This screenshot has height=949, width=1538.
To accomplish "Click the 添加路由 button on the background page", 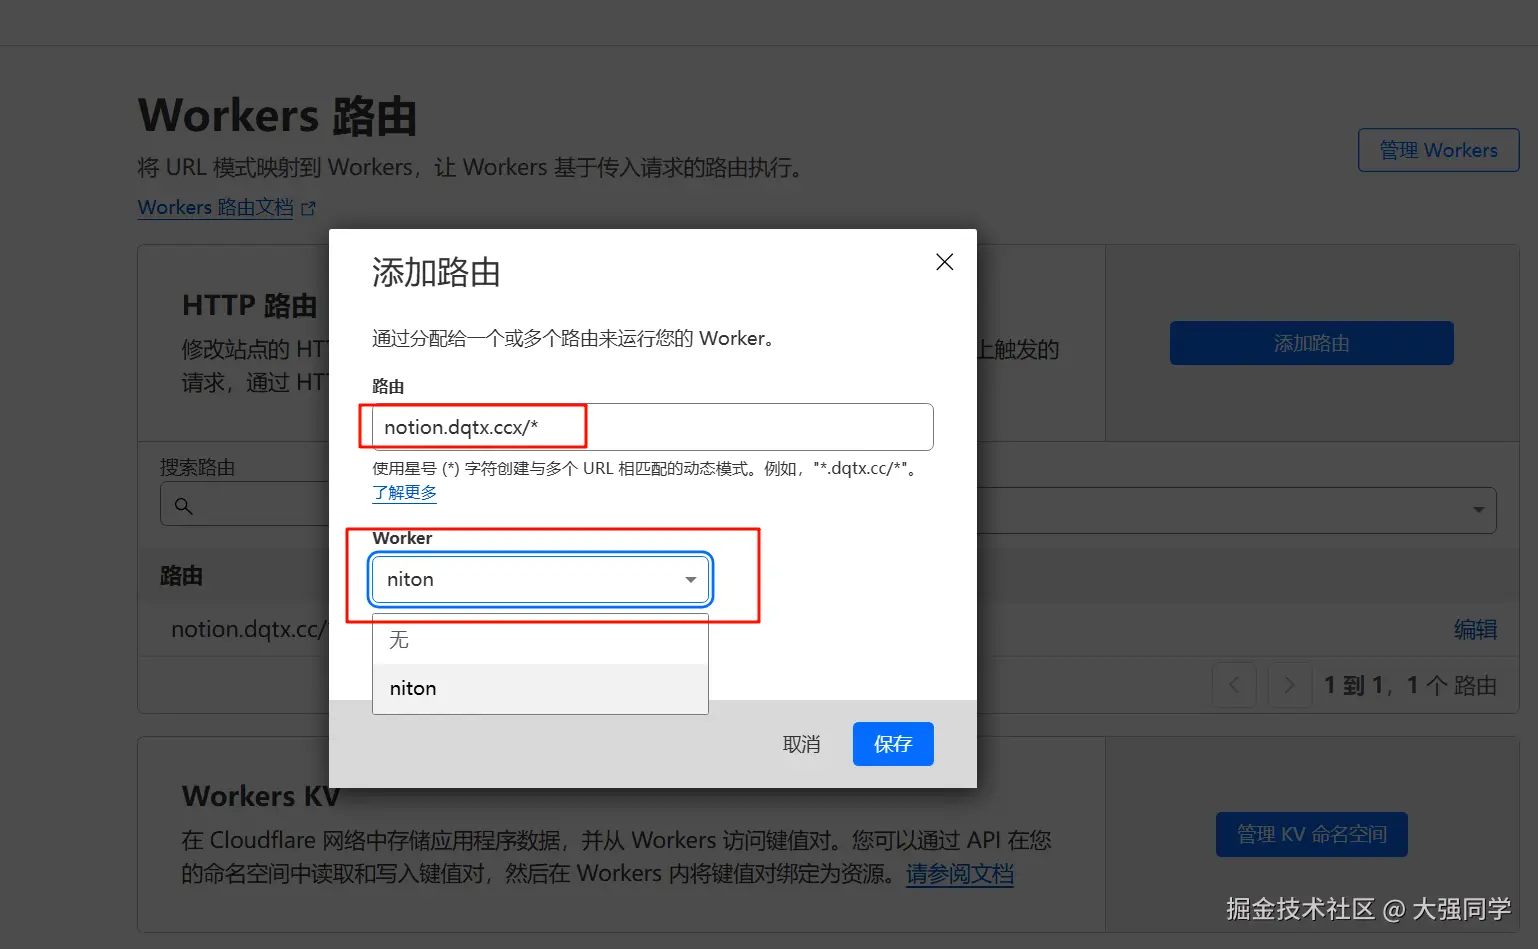I will 1311,343.
